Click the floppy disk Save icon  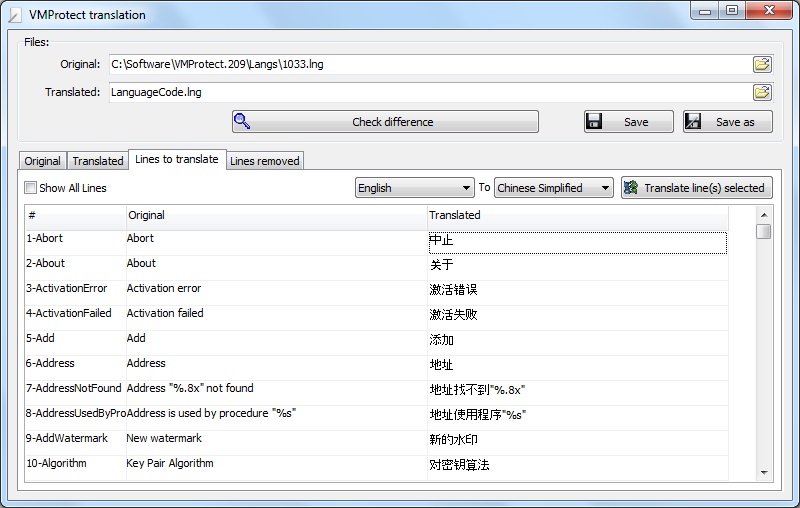coord(594,121)
